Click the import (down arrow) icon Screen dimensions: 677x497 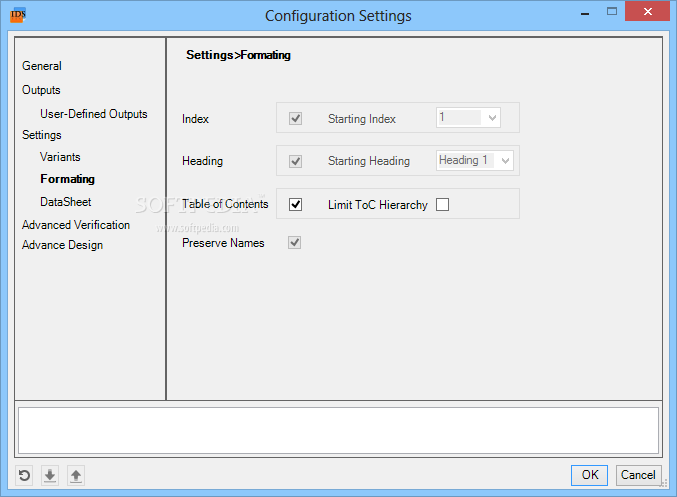[x=50, y=476]
